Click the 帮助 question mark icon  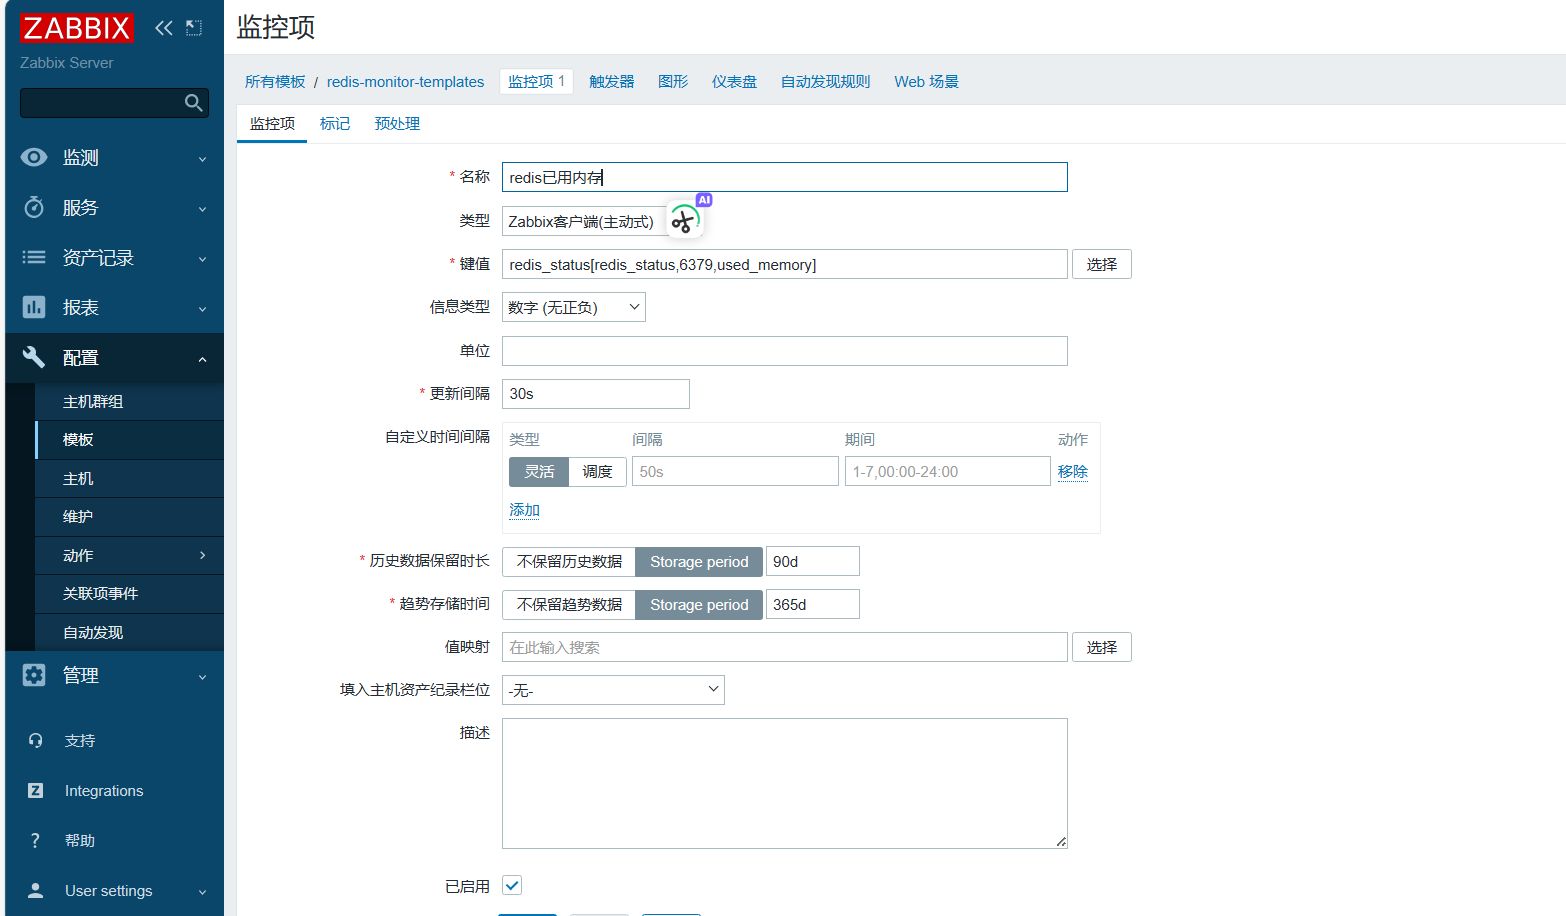36,841
